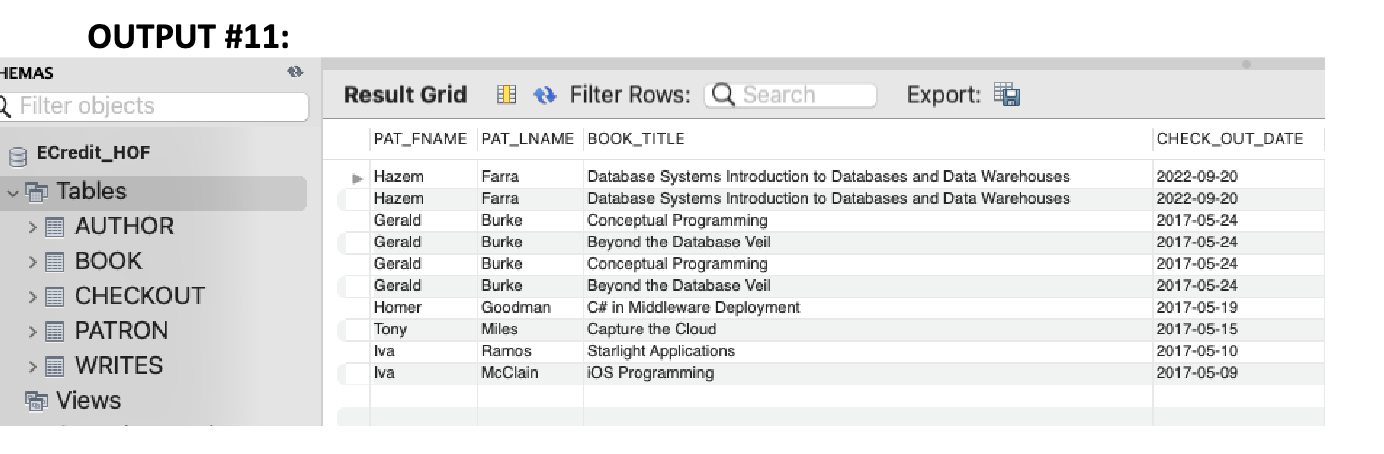Screen dimensions: 1384x454
Task: Select the WRITES table in the tree
Action: [x=119, y=366]
